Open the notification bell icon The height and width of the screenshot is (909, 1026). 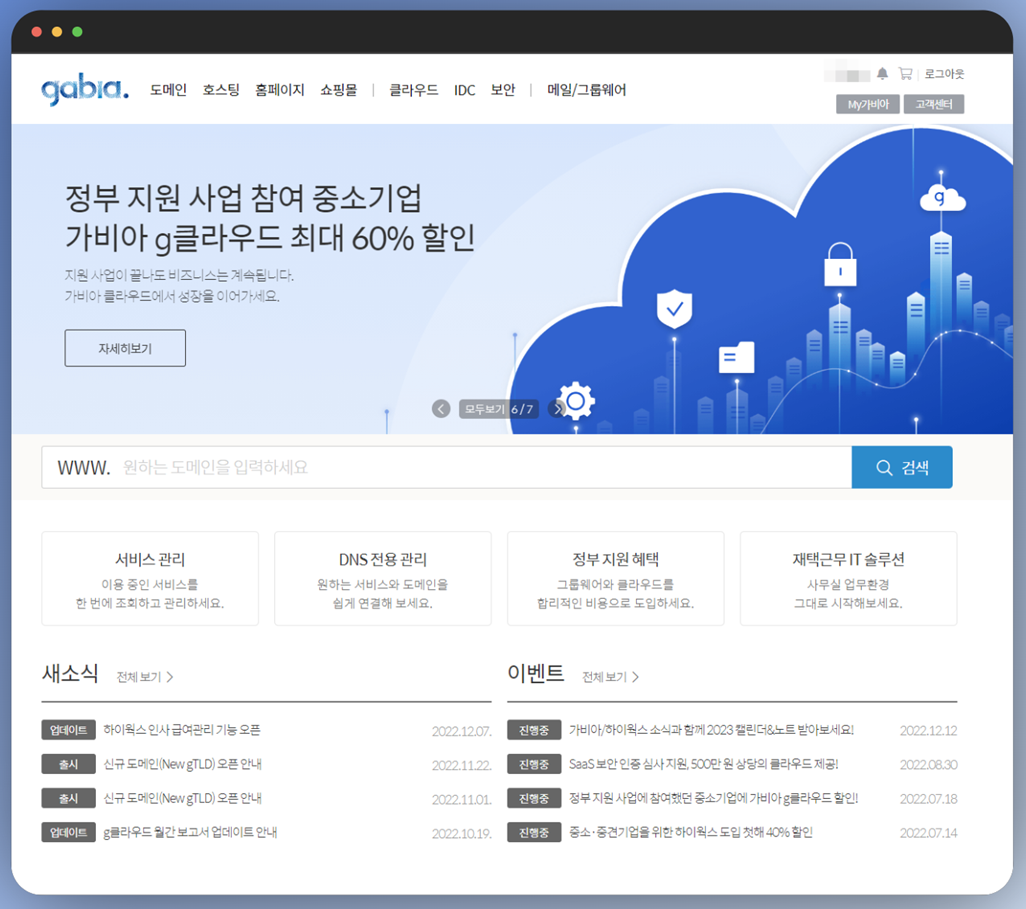pyautogui.click(x=882, y=73)
